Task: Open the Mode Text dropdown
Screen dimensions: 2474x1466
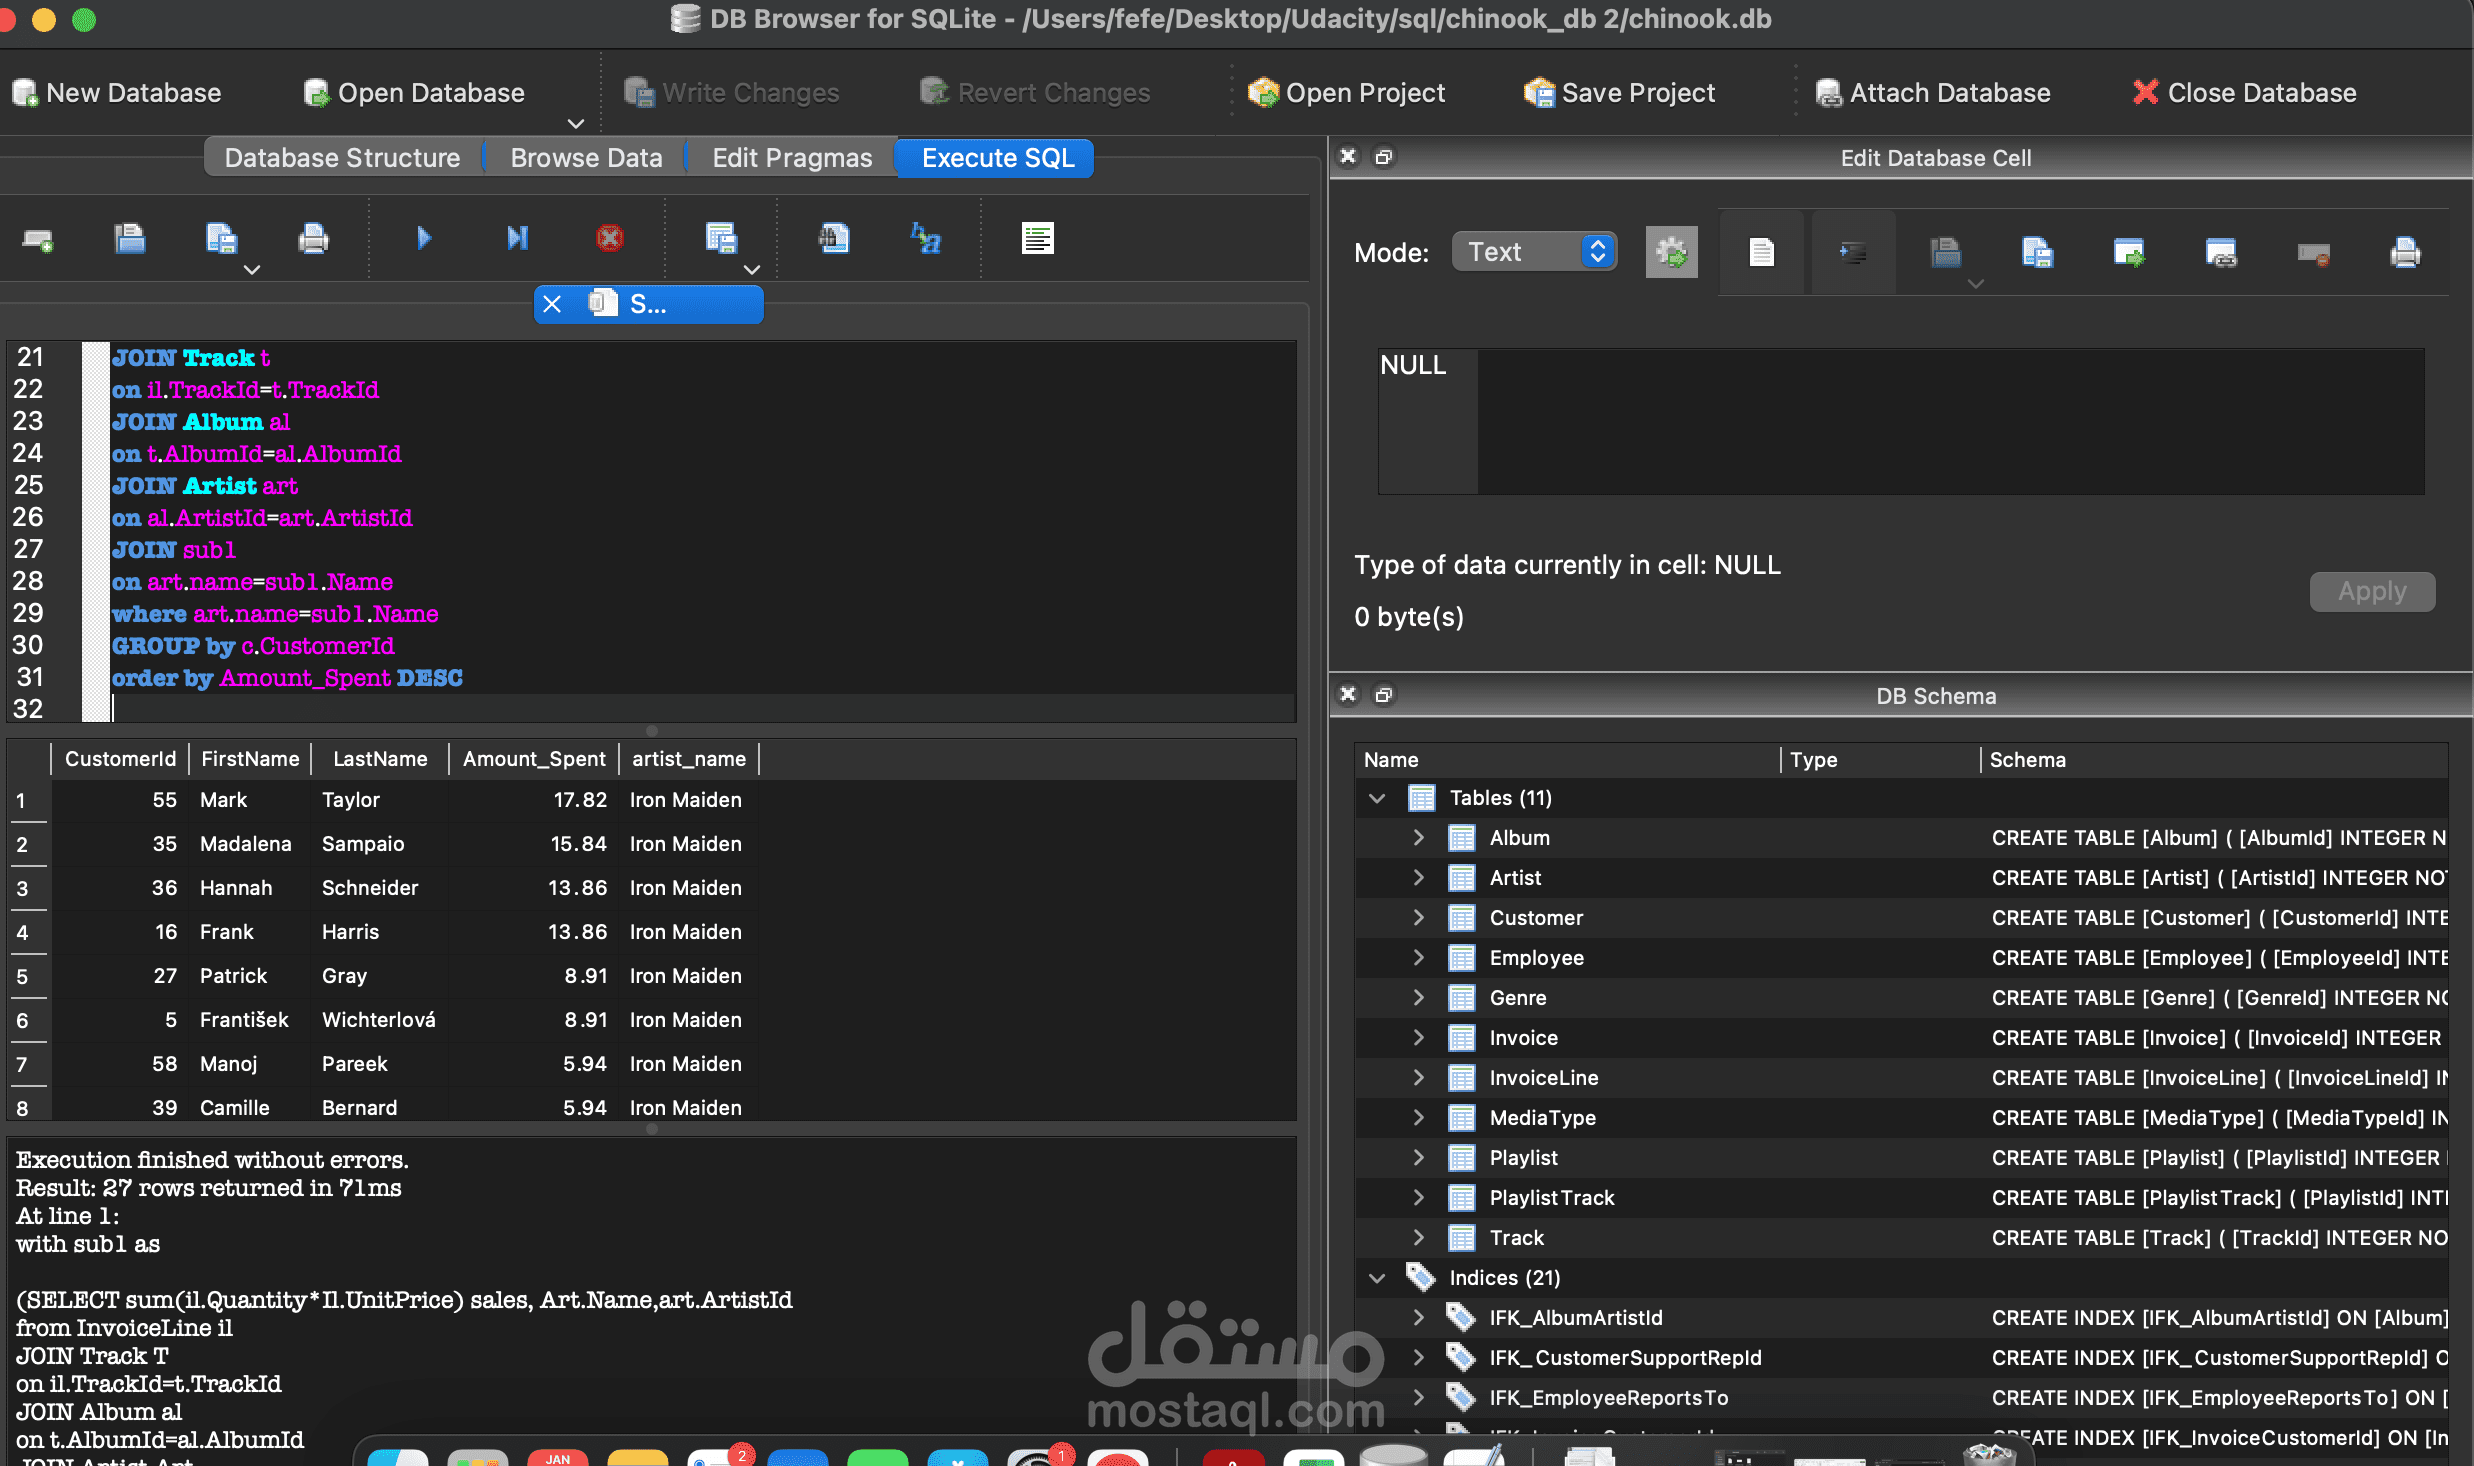Action: pos(1534,251)
